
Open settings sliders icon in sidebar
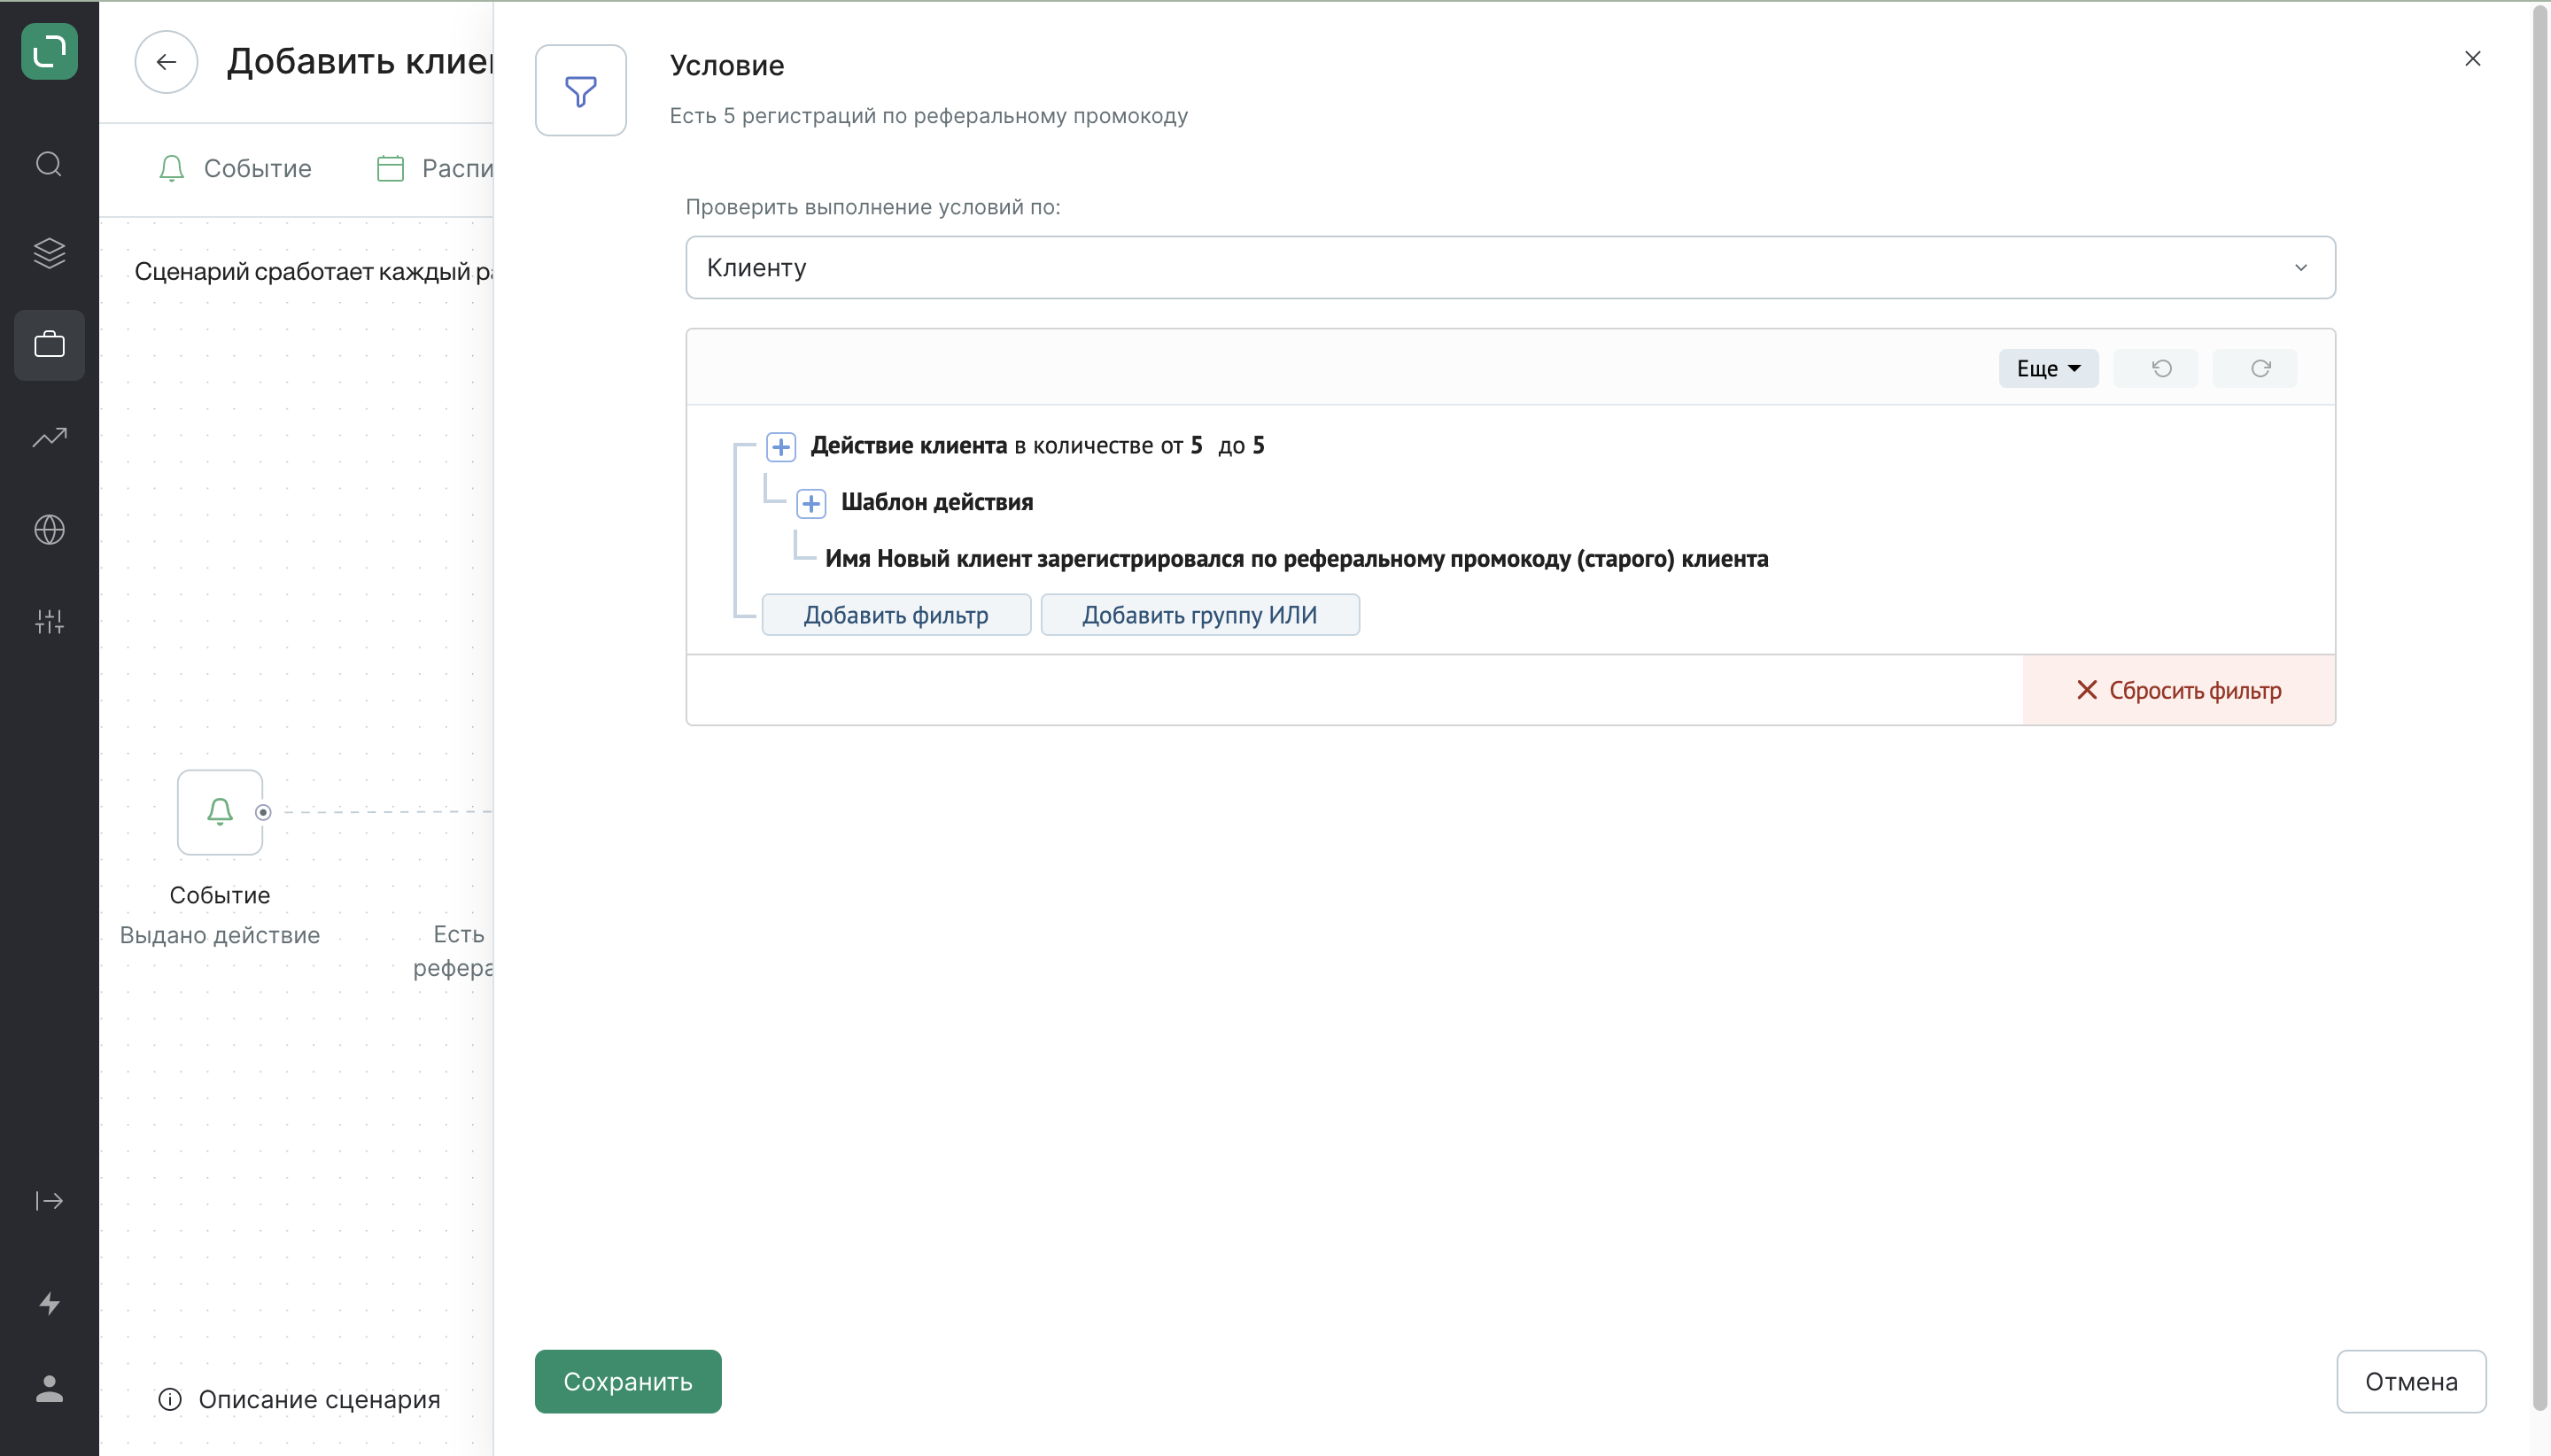pos(49,621)
